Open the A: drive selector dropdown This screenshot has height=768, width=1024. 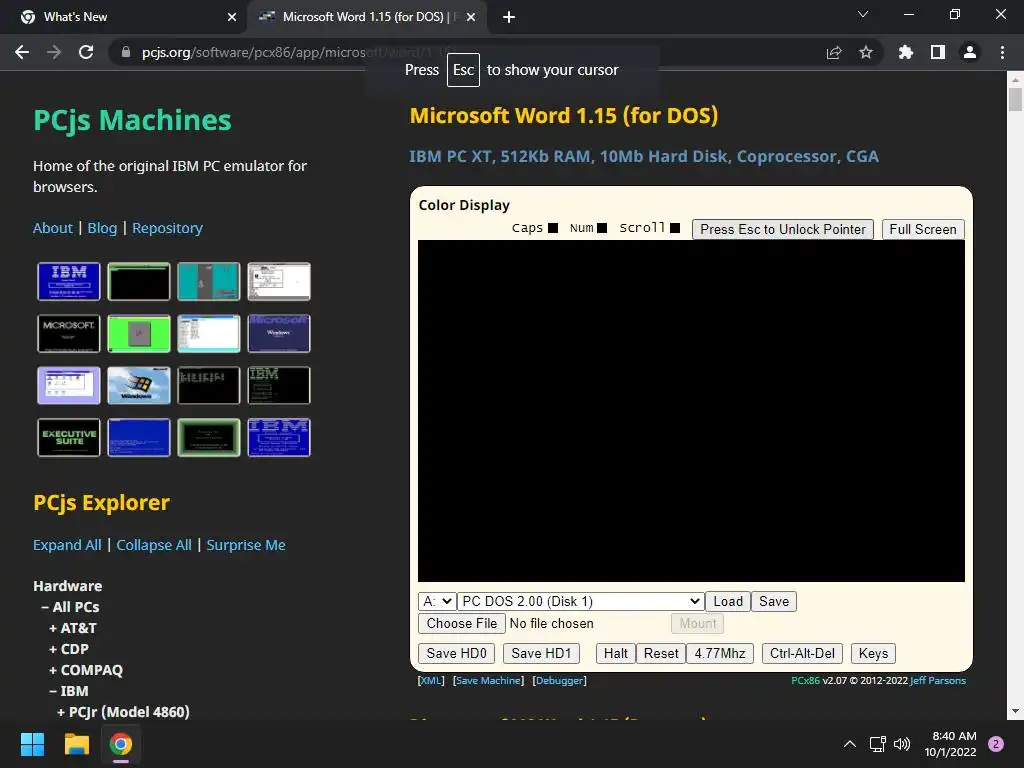click(436, 601)
